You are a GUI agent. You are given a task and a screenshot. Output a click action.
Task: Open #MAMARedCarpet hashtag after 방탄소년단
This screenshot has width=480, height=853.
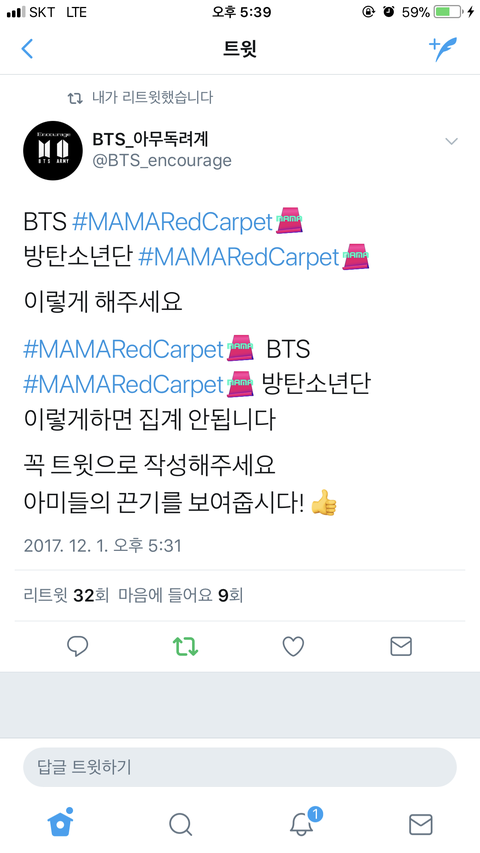[x=238, y=257]
